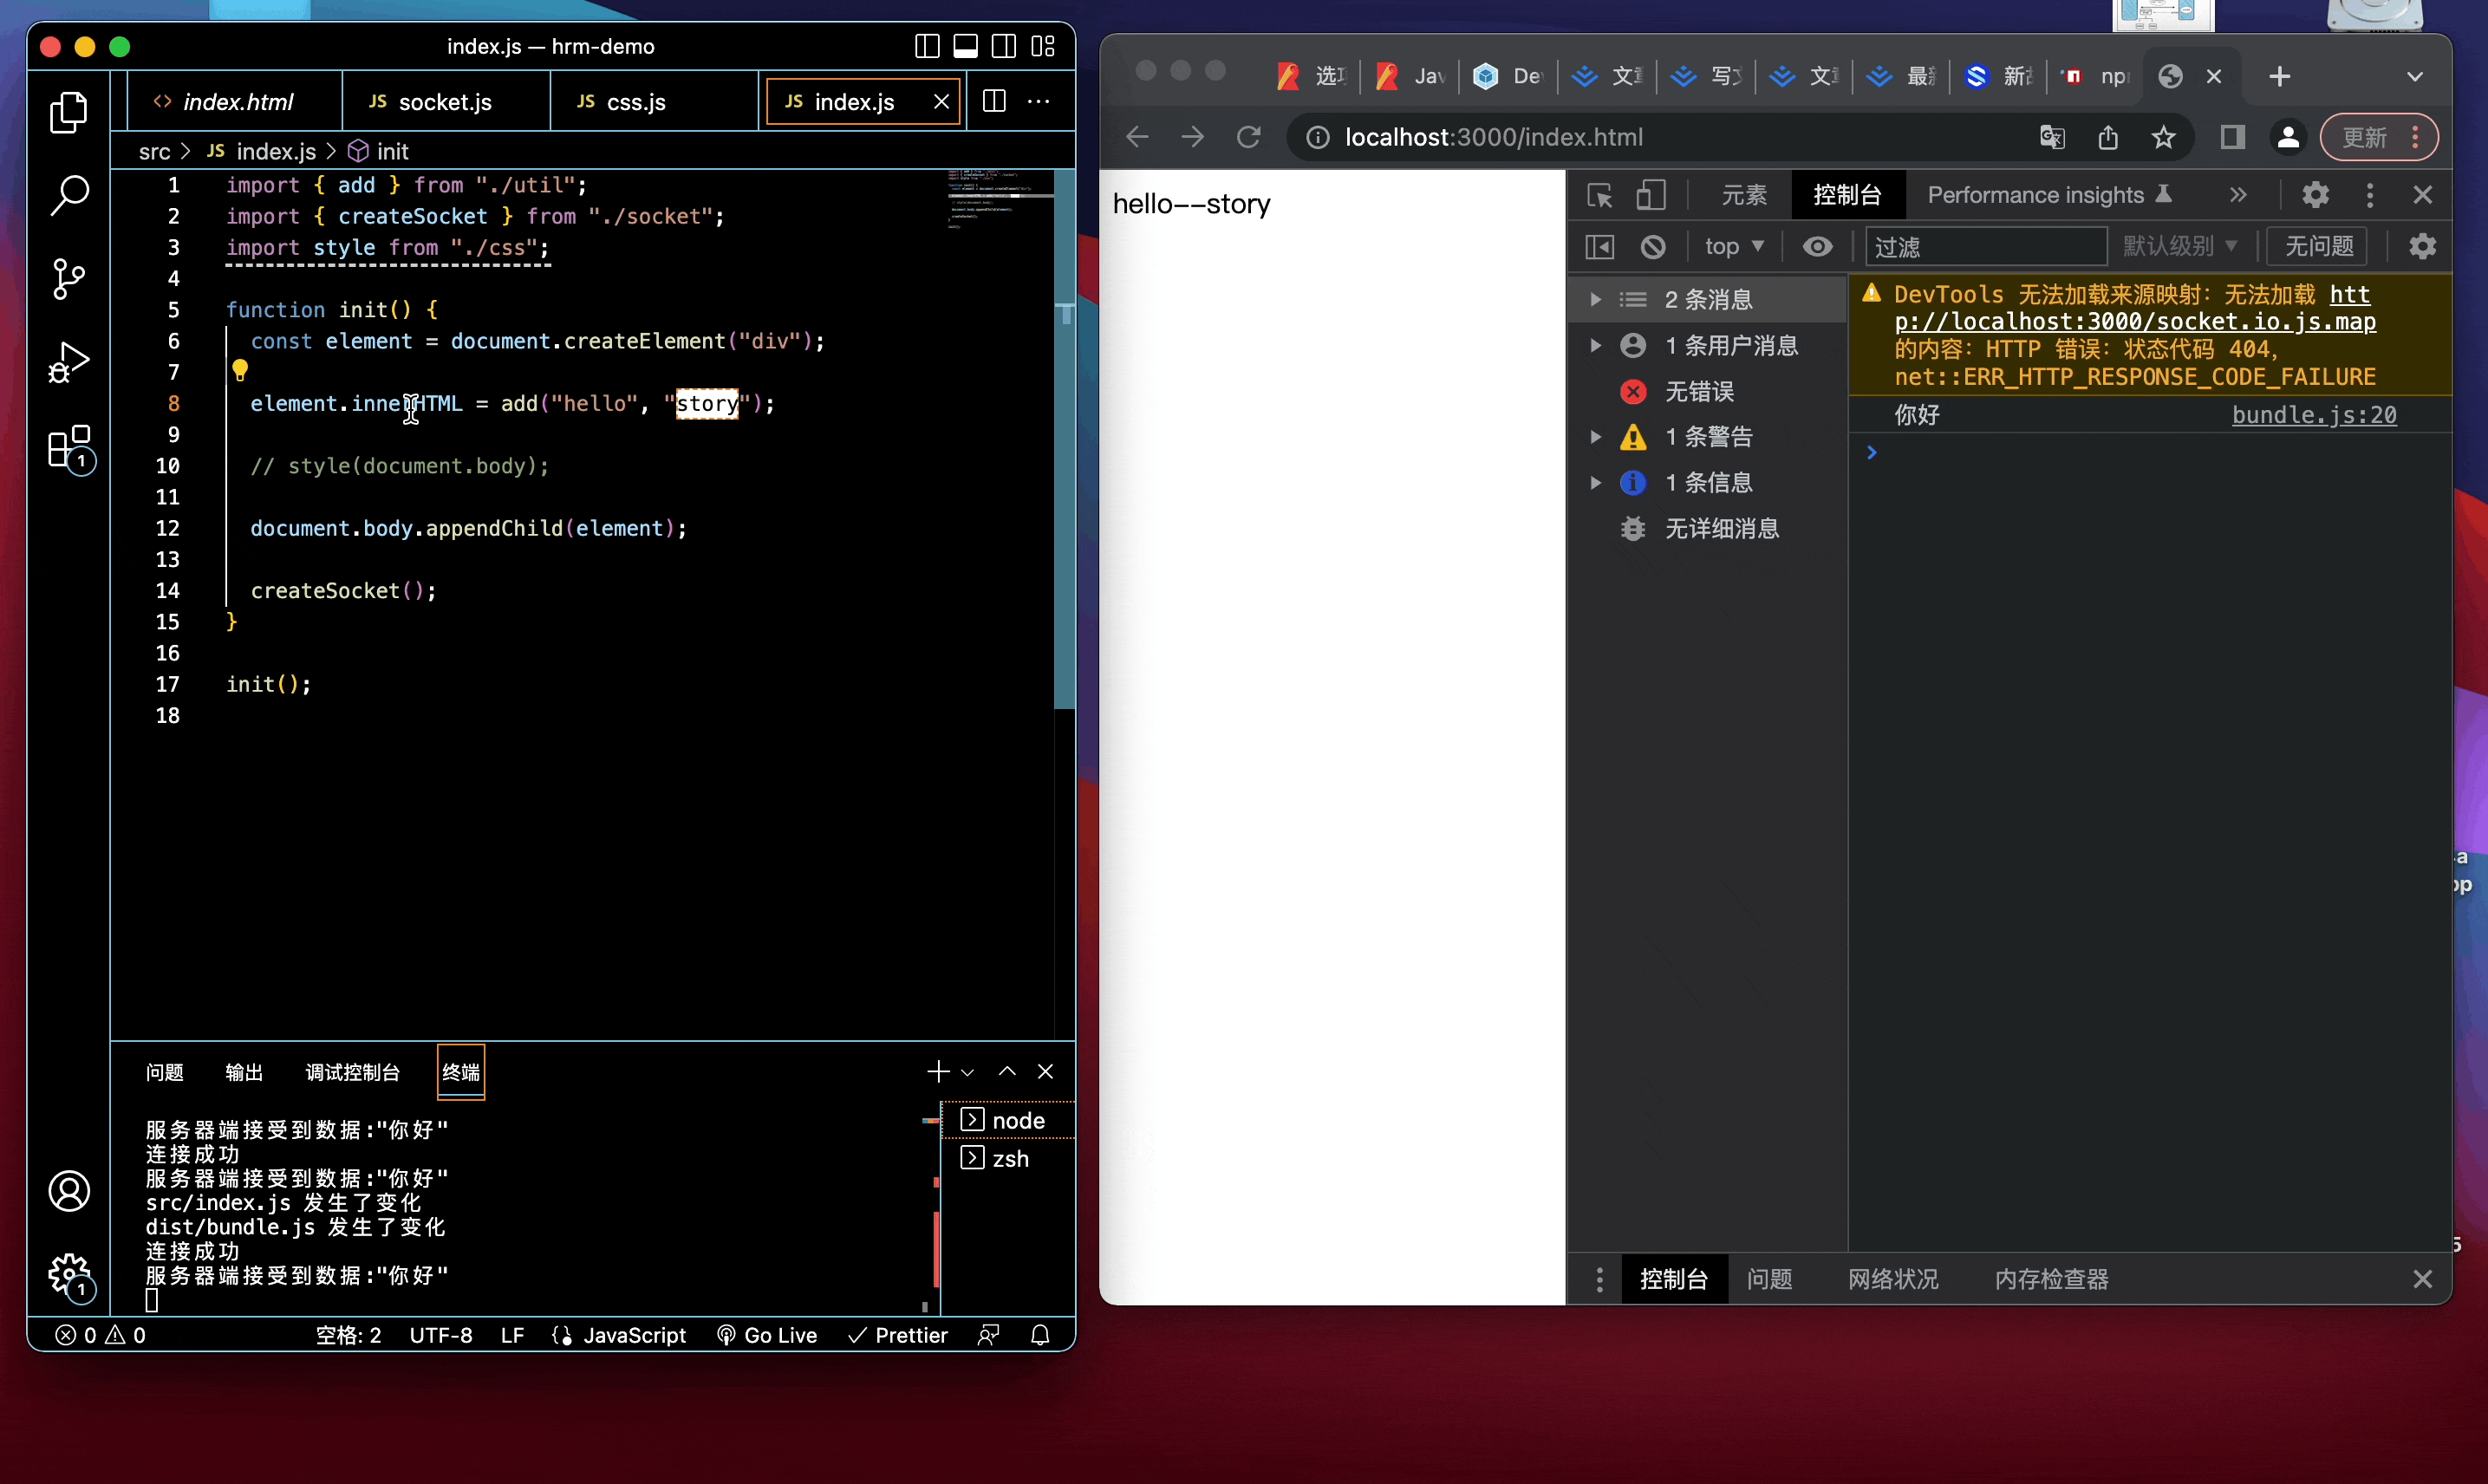
Task: Click the Search icon in activity bar
Action: (x=68, y=194)
